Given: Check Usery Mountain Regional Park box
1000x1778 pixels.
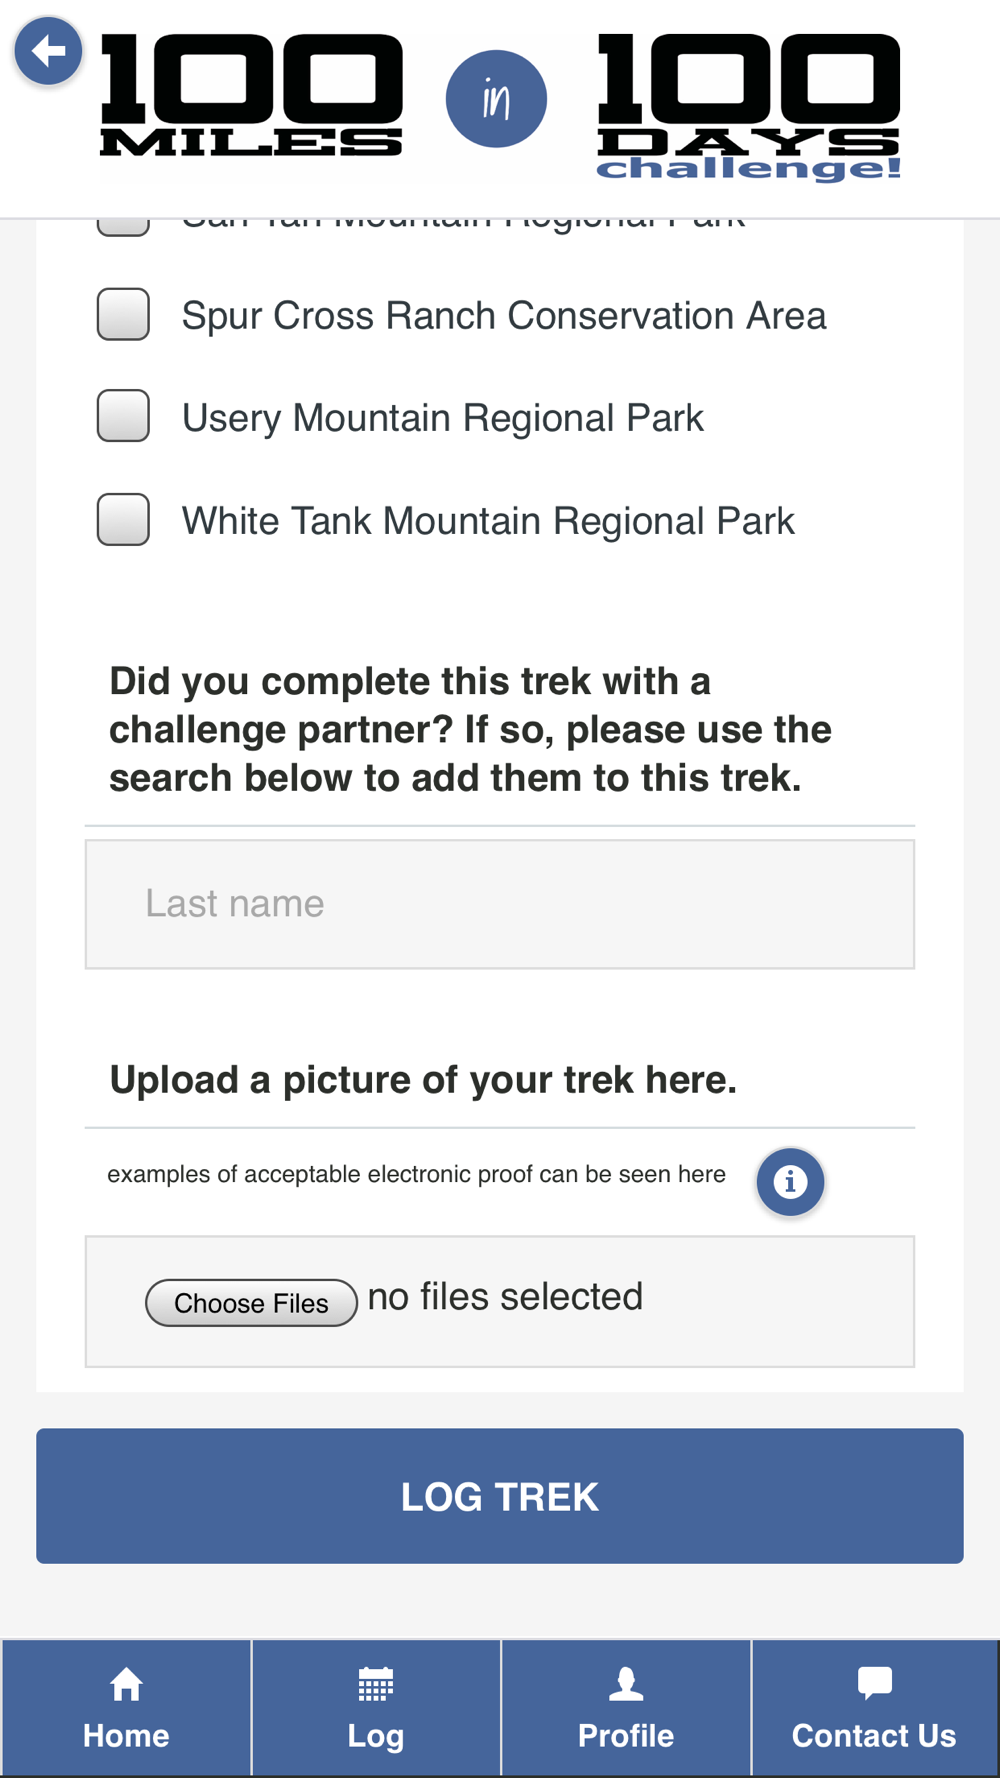Looking at the screenshot, I should (123, 416).
